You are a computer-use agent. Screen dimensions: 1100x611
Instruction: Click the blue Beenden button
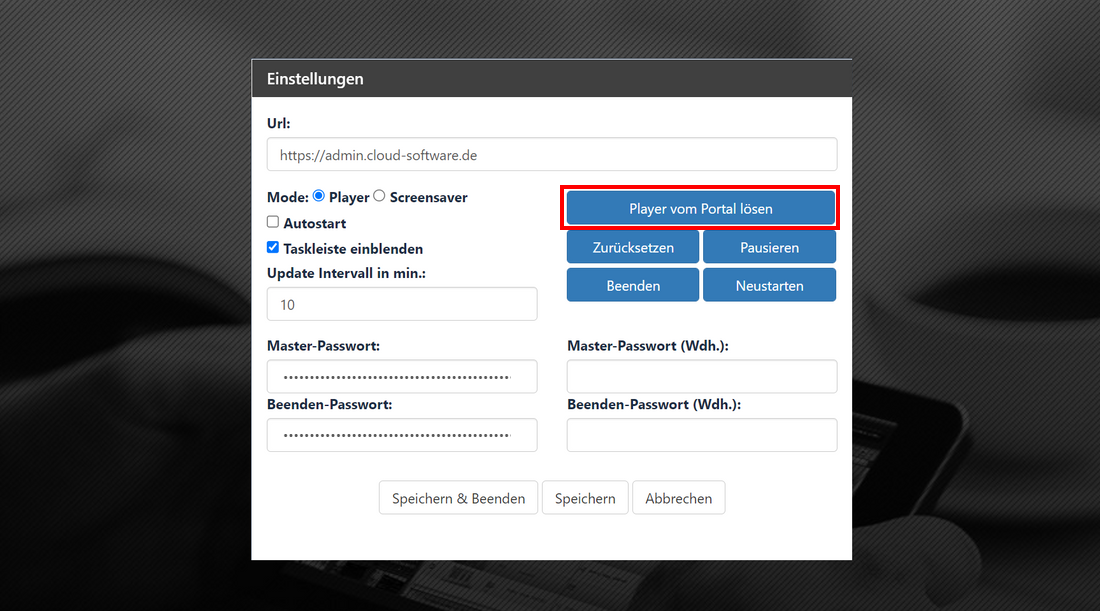(632, 285)
